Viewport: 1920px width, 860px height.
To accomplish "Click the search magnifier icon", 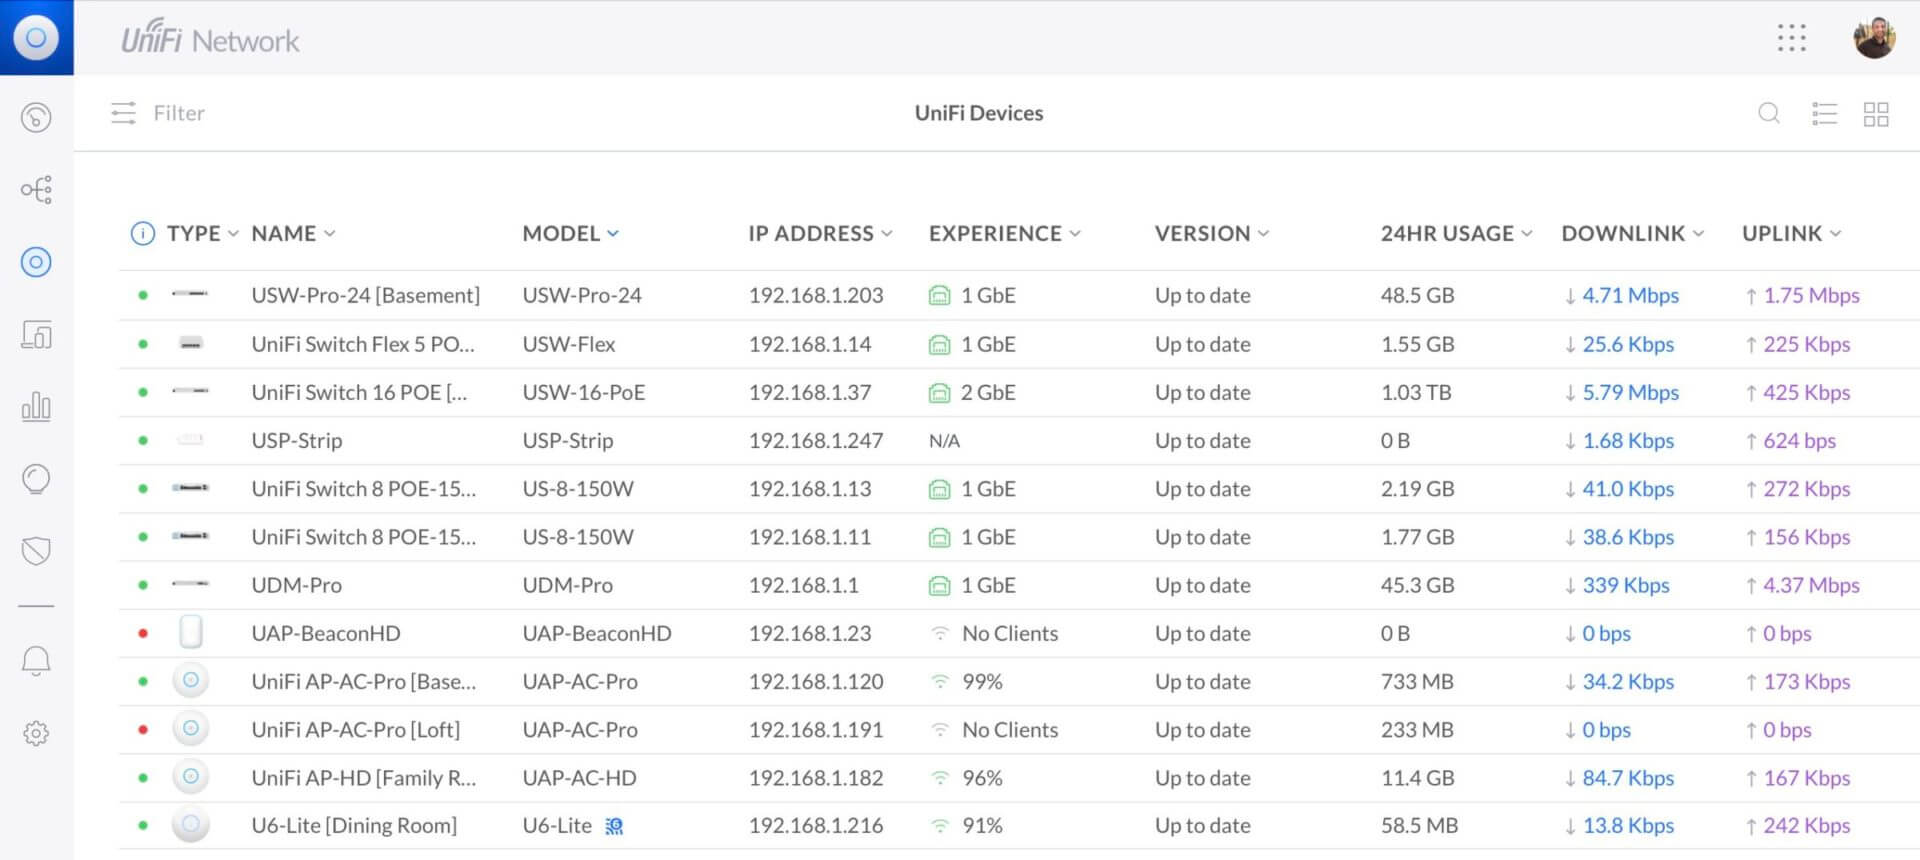I will pyautogui.click(x=1769, y=113).
